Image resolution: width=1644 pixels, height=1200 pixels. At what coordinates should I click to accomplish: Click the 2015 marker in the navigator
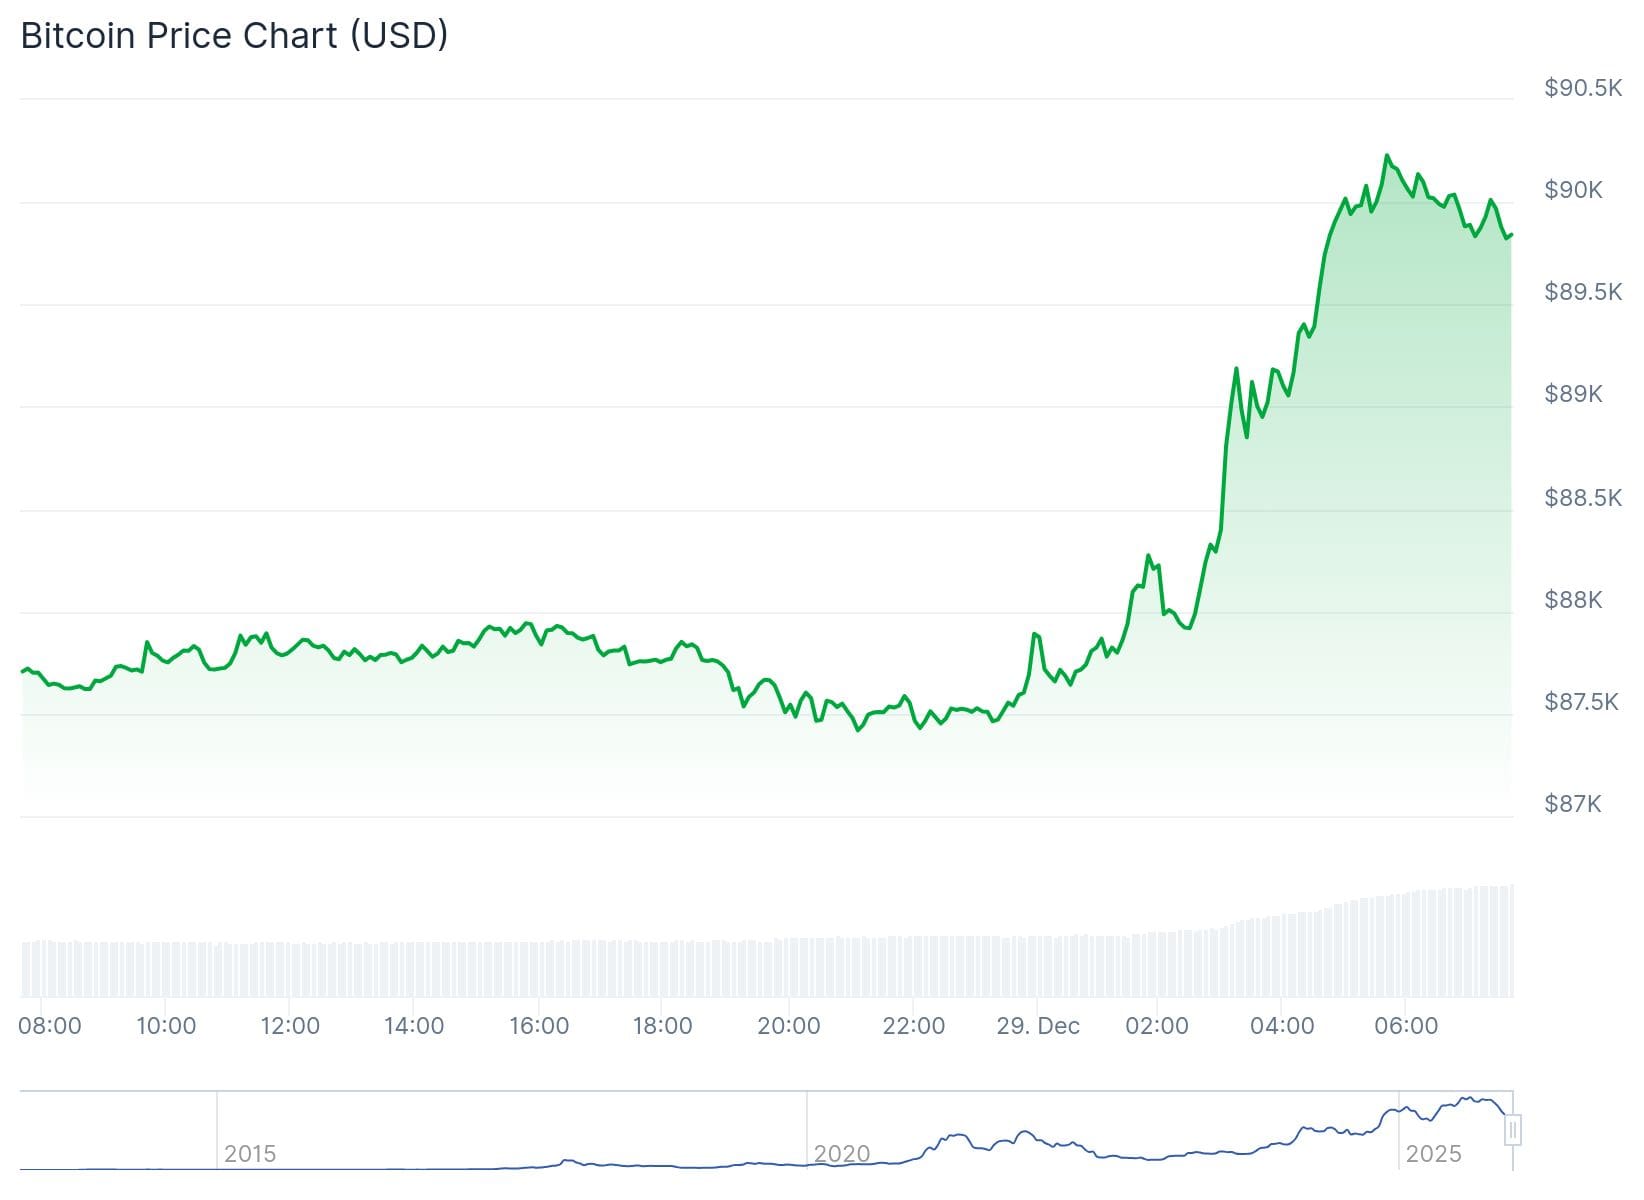click(x=250, y=1154)
